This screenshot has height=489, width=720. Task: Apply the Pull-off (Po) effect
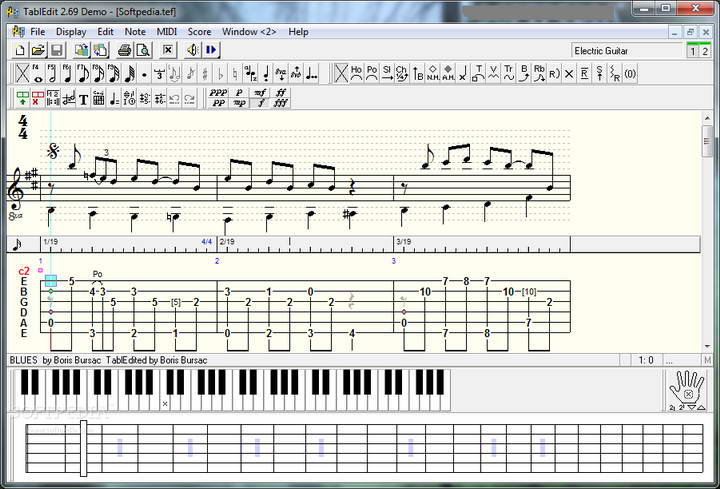coord(372,73)
